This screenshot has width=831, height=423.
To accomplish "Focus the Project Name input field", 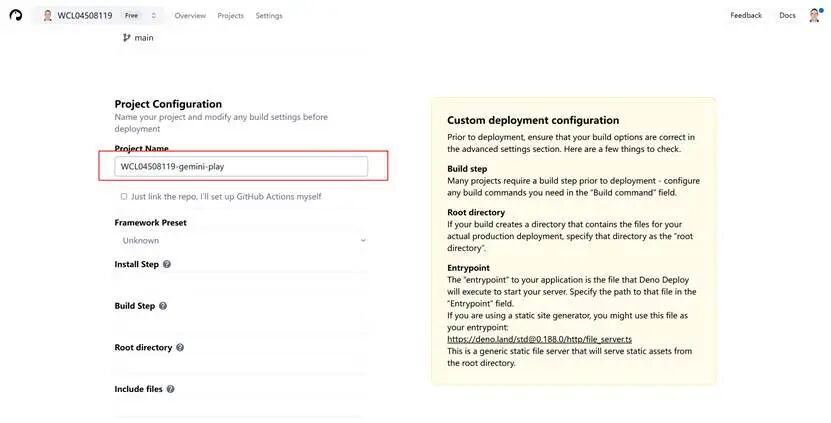I will tap(241, 167).
